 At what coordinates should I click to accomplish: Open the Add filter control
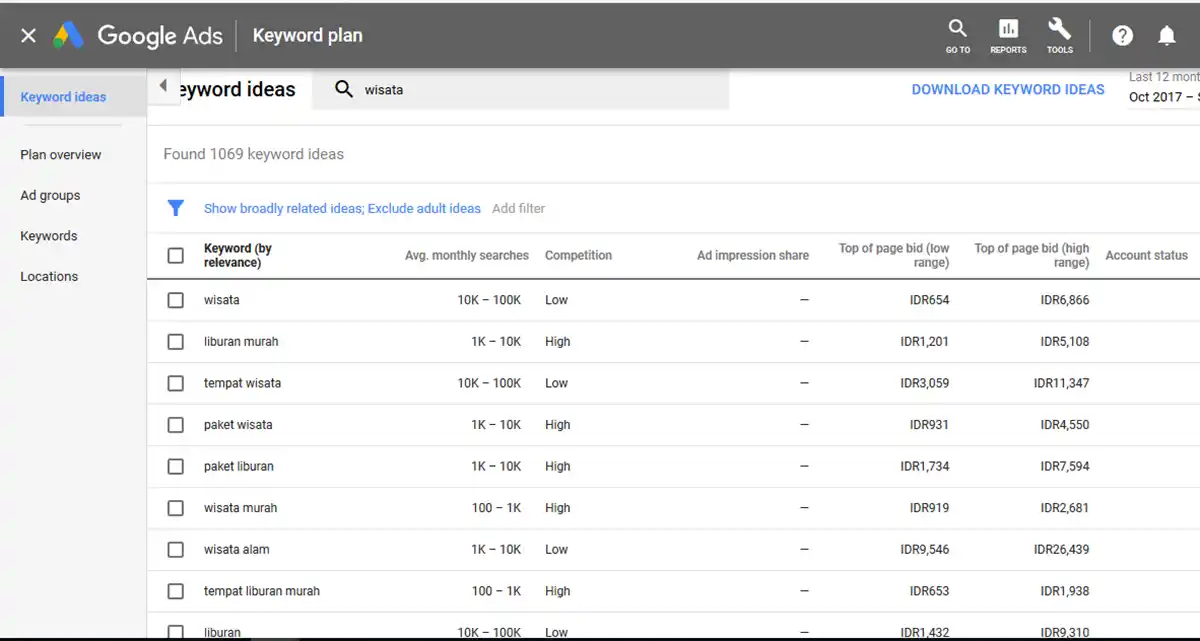[519, 208]
